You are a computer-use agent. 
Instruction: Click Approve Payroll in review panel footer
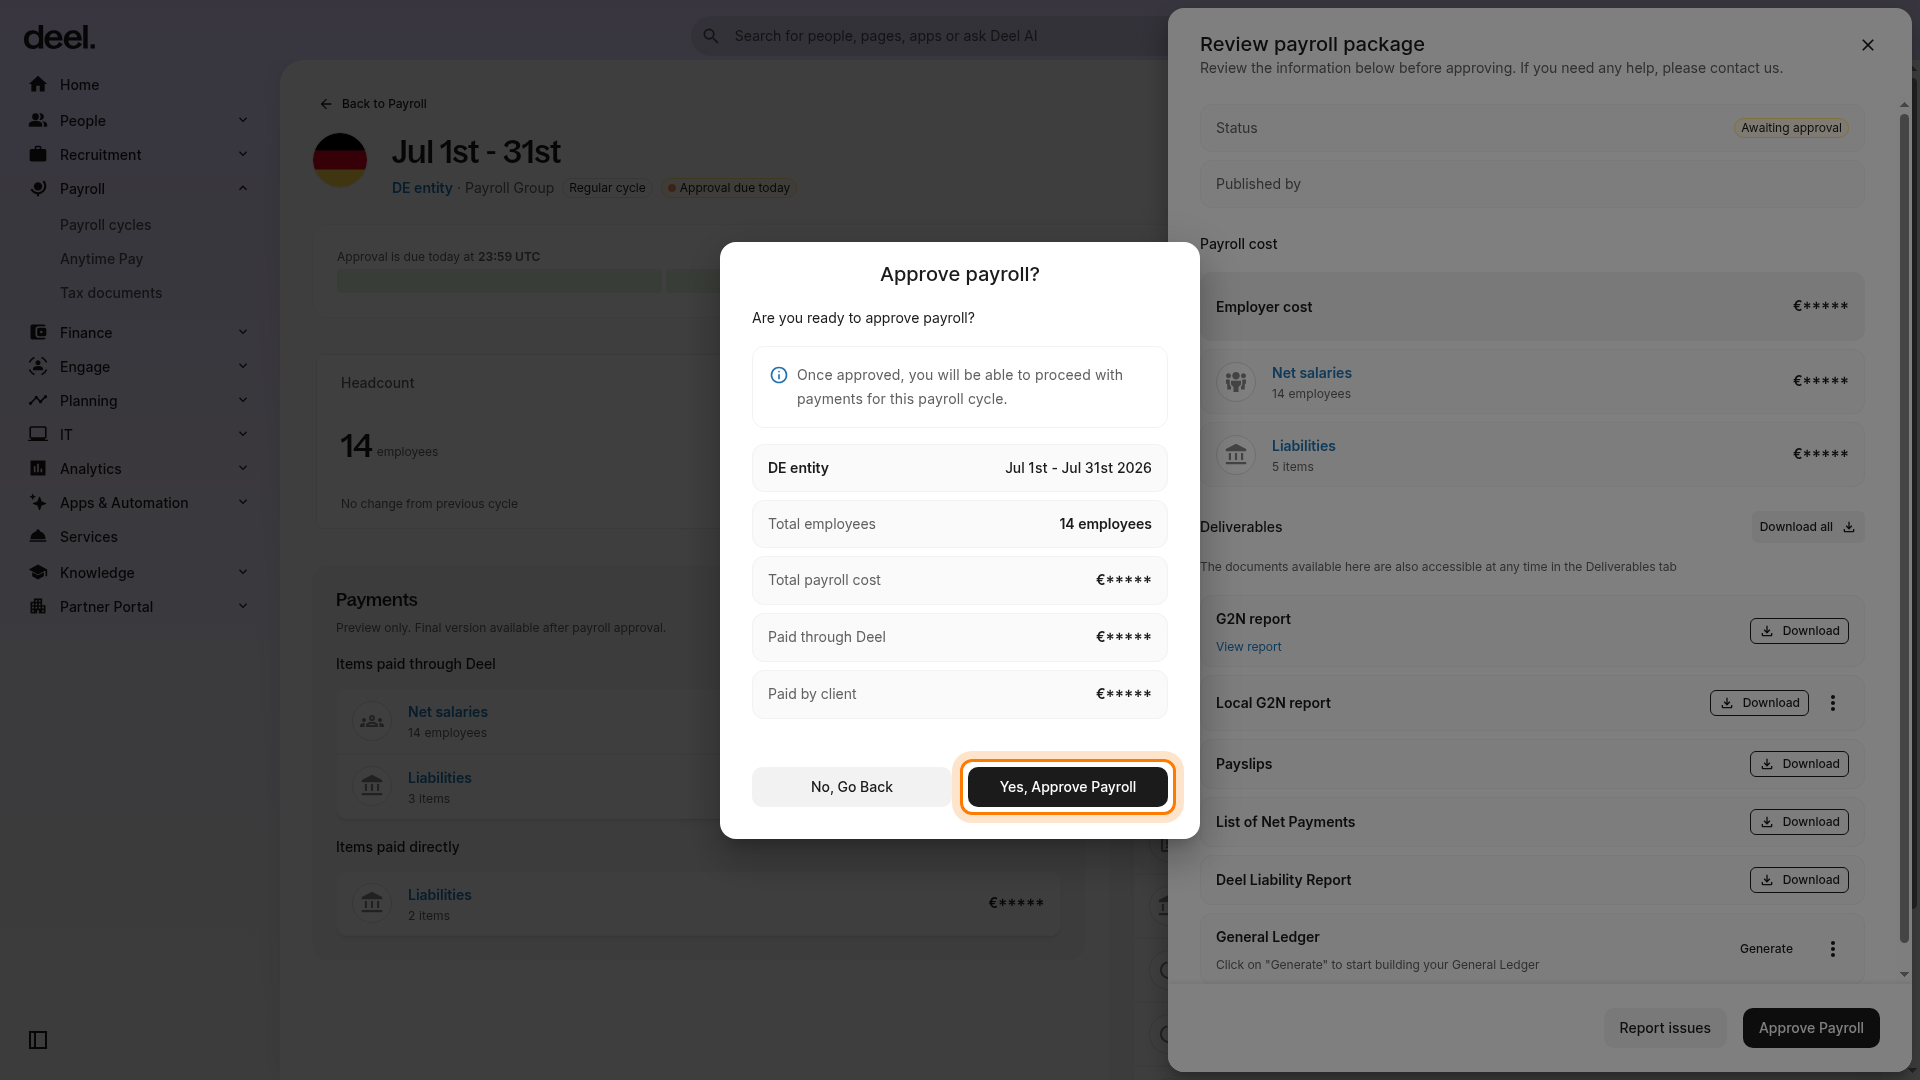(x=1811, y=1028)
